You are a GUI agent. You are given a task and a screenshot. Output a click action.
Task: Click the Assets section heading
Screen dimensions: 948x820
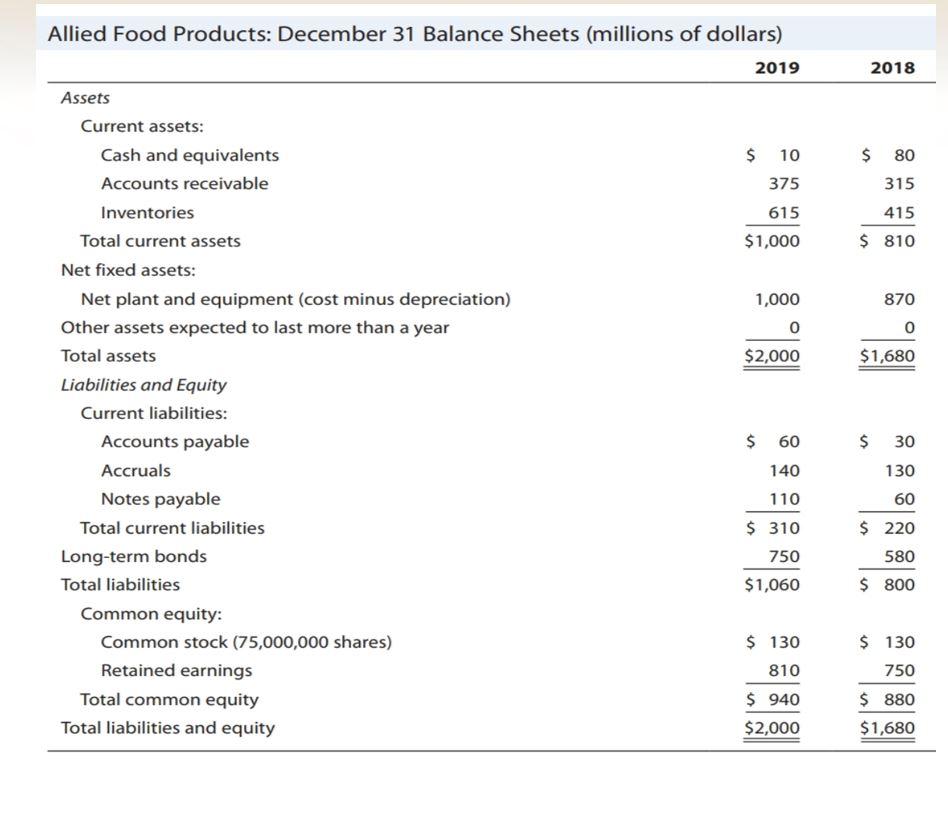[85, 97]
